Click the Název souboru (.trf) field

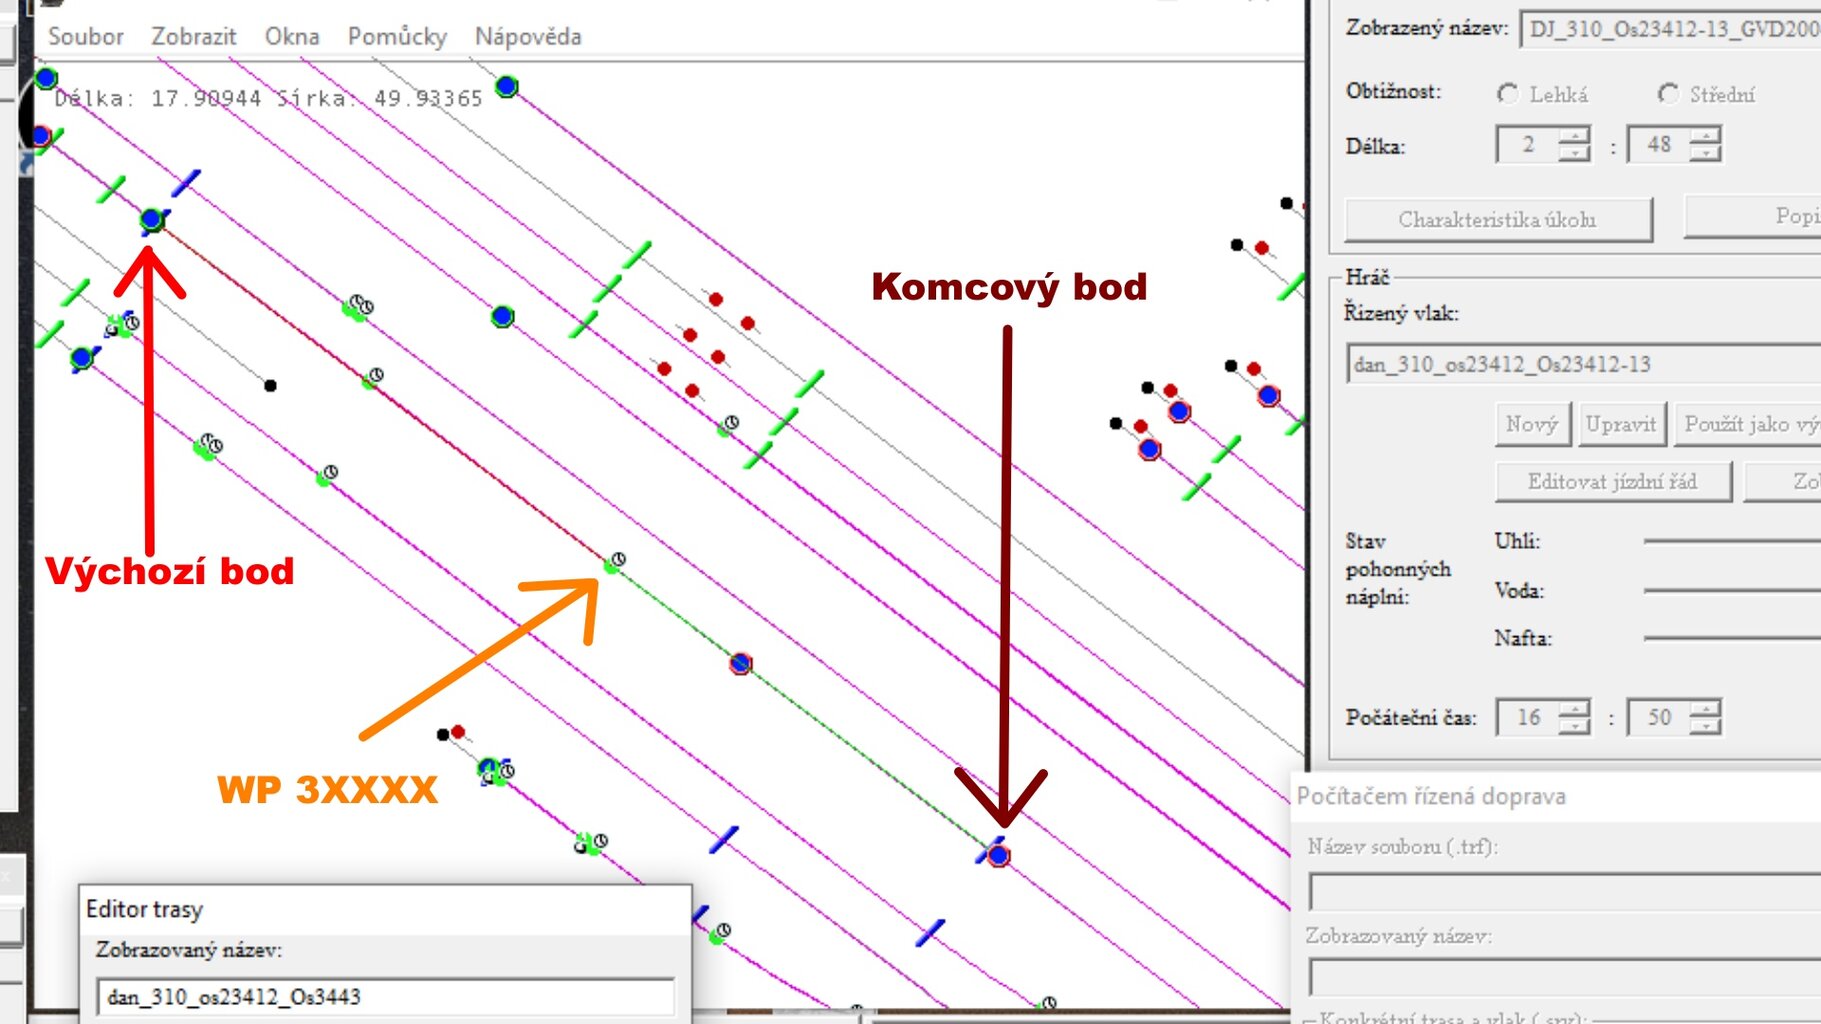[x=1565, y=891]
